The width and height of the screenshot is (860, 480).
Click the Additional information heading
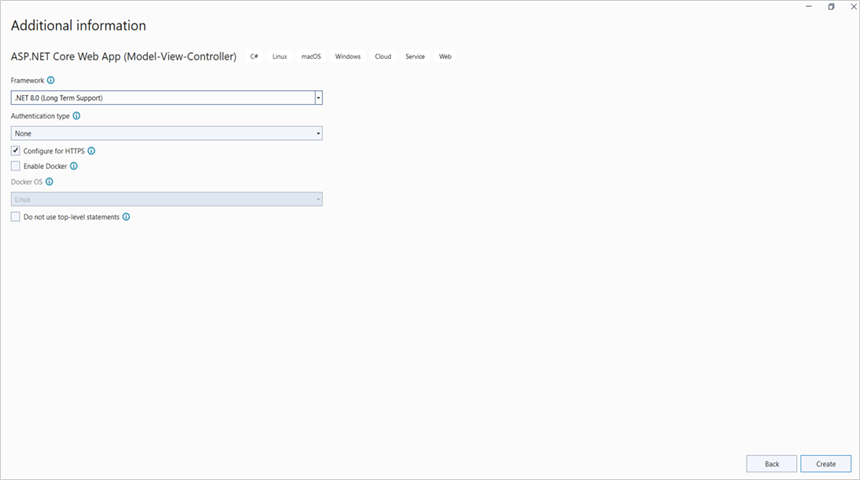78,26
